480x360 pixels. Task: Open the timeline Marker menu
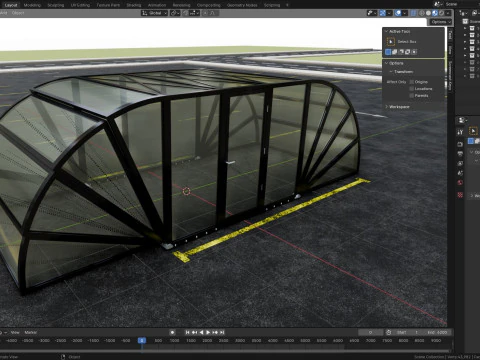pyautogui.click(x=31, y=332)
